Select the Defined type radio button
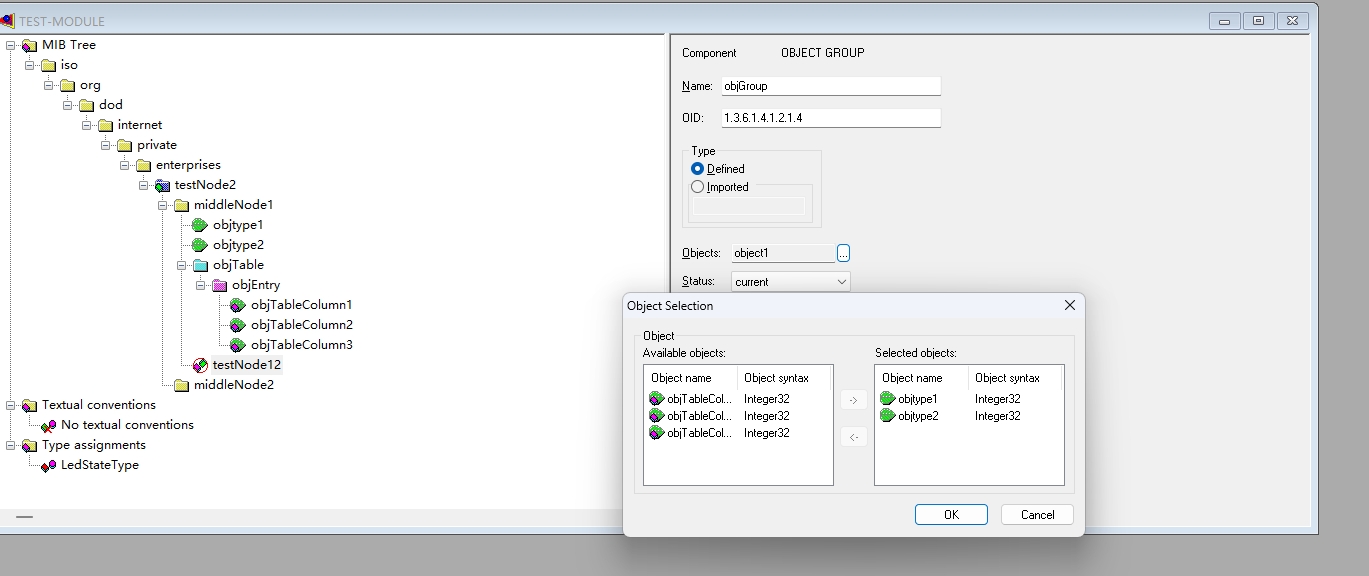This screenshot has height=576, width=1369. point(698,169)
